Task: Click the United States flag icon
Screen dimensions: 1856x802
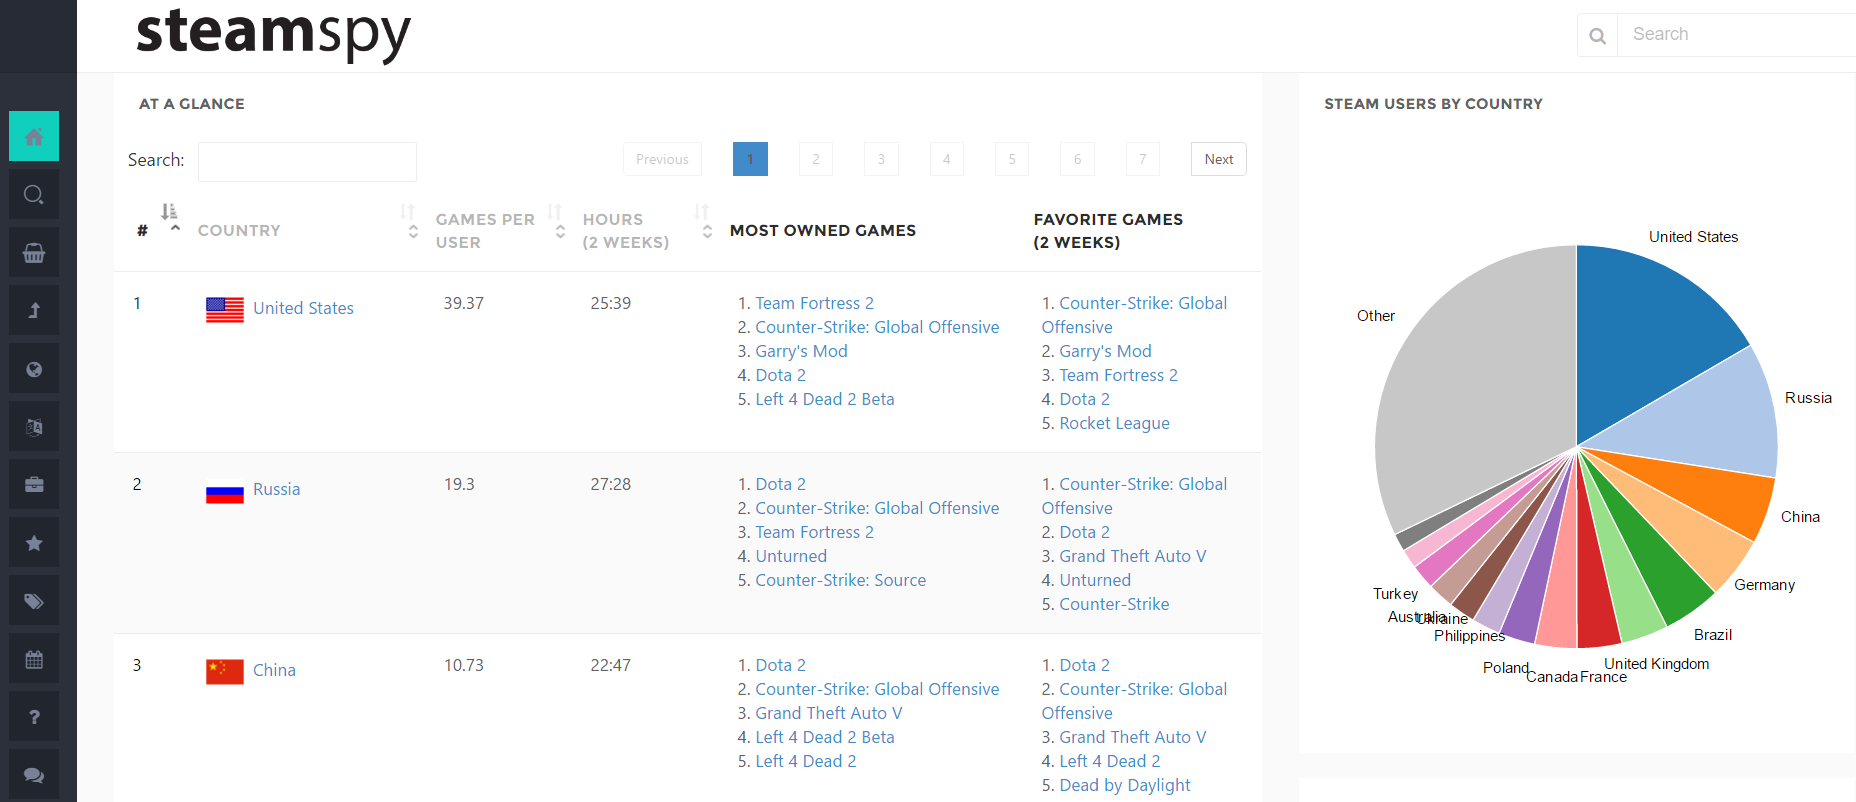Action: 225,310
